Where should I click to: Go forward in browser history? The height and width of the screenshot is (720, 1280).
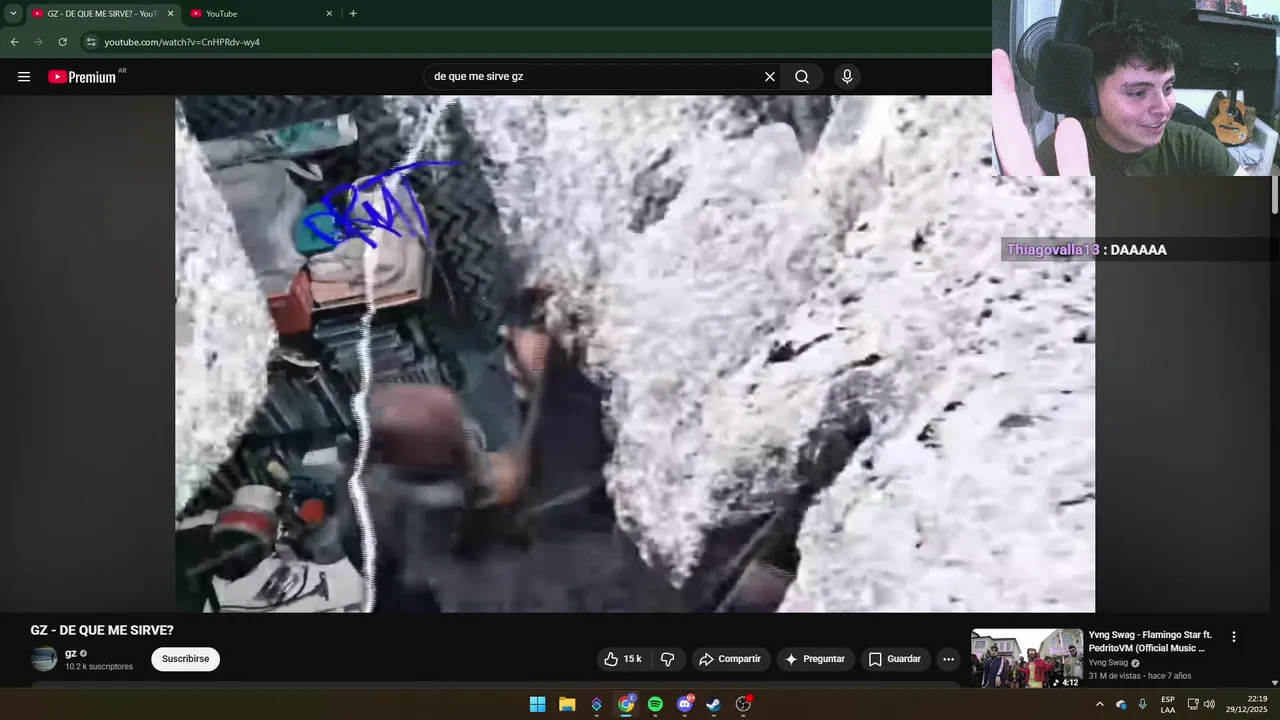38,42
